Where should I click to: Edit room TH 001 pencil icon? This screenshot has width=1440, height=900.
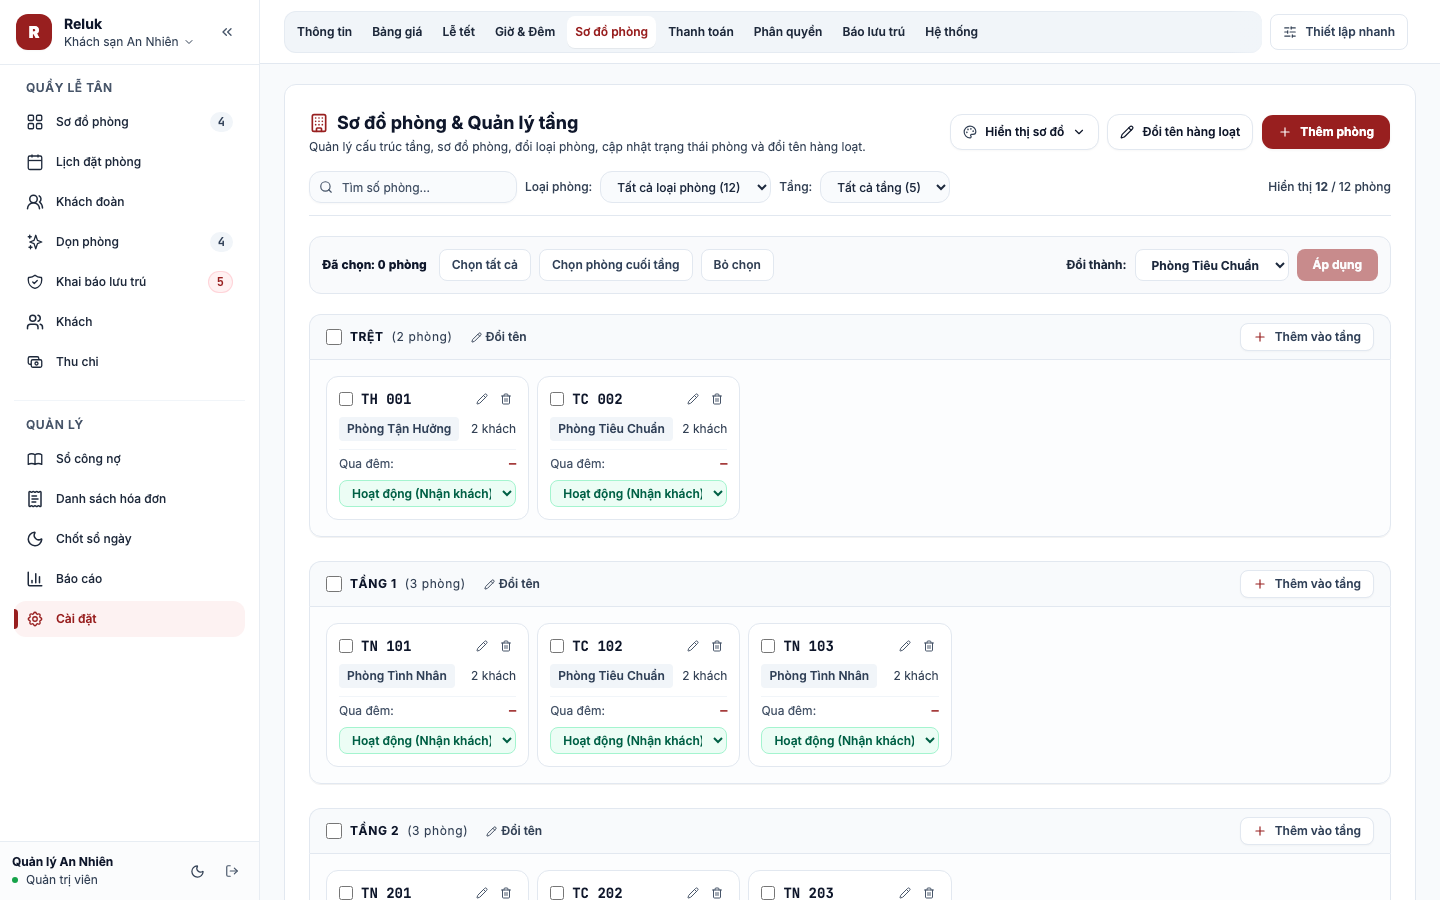(482, 399)
